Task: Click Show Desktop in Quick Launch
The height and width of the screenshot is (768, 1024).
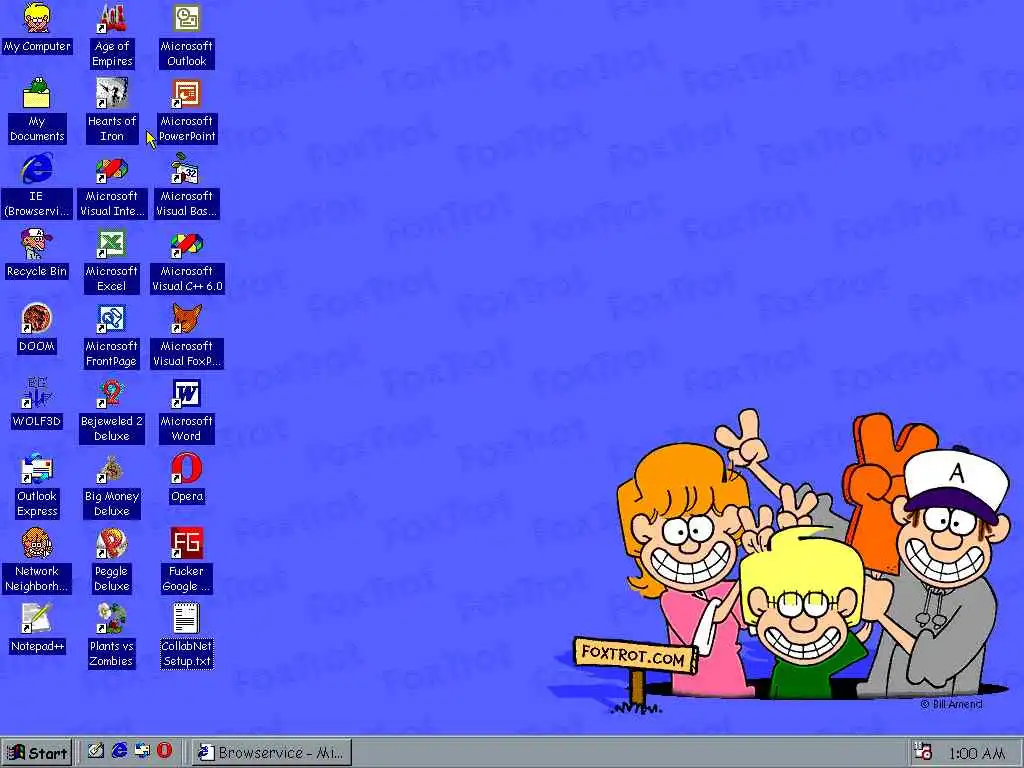Action: tap(96, 751)
